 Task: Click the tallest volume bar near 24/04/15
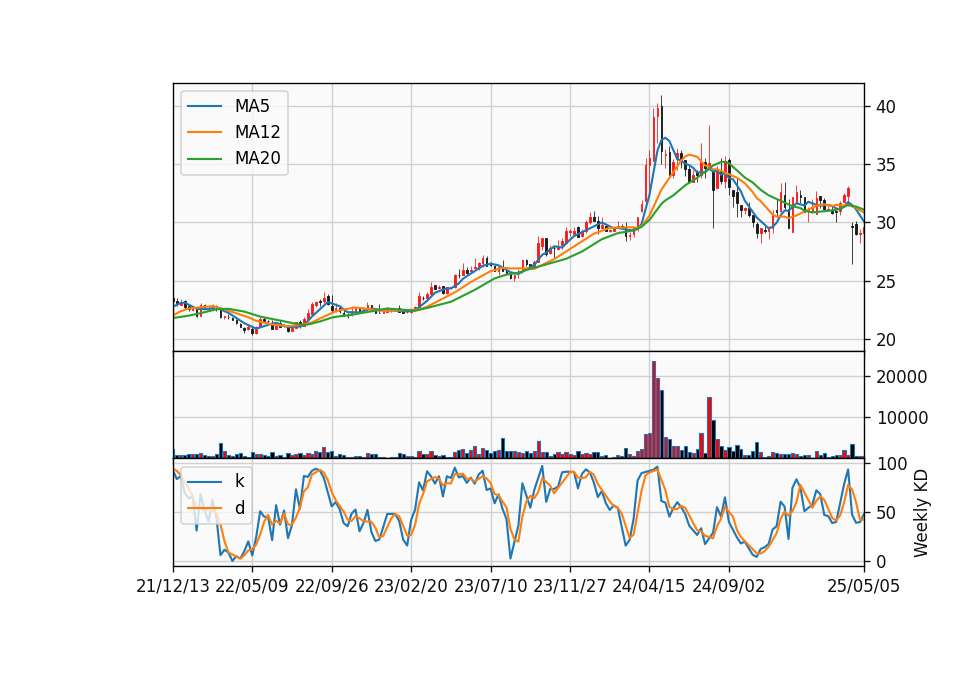(654, 410)
